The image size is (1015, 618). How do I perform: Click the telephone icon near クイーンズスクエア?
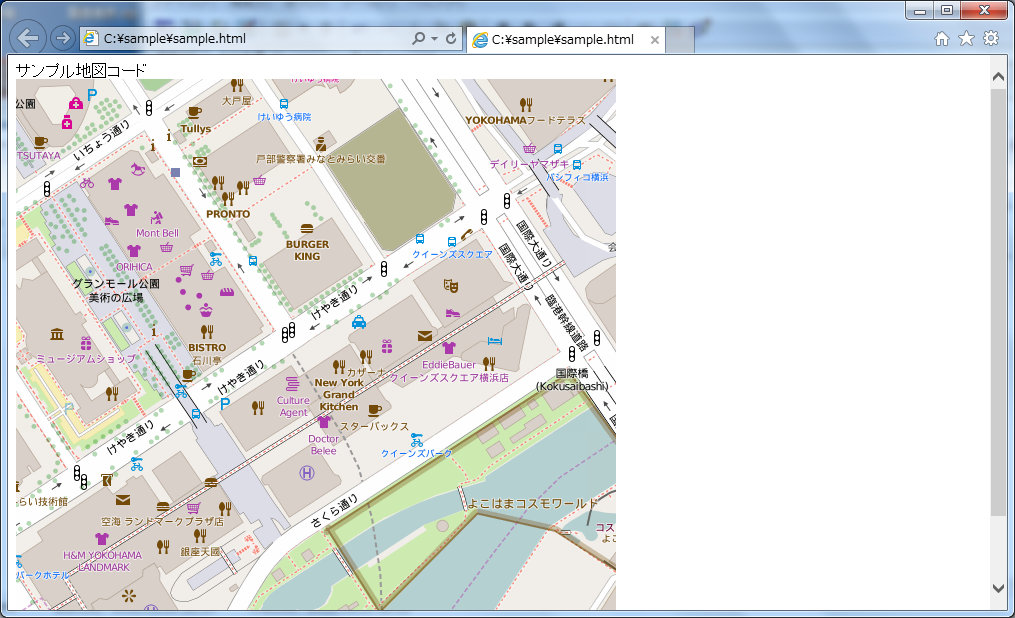[x=466, y=234]
